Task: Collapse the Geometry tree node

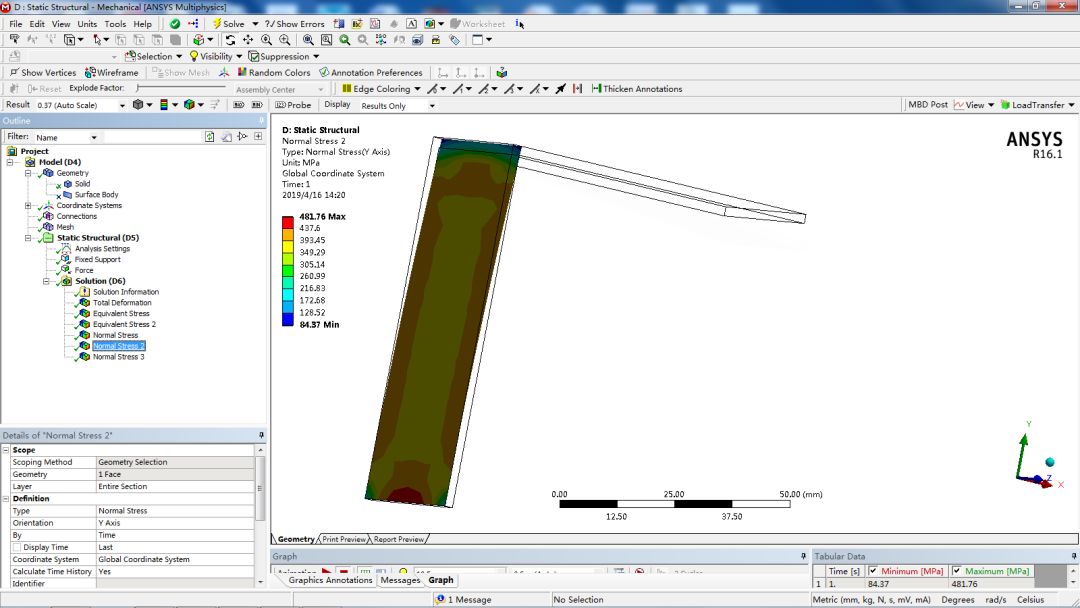Action: click(28, 173)
